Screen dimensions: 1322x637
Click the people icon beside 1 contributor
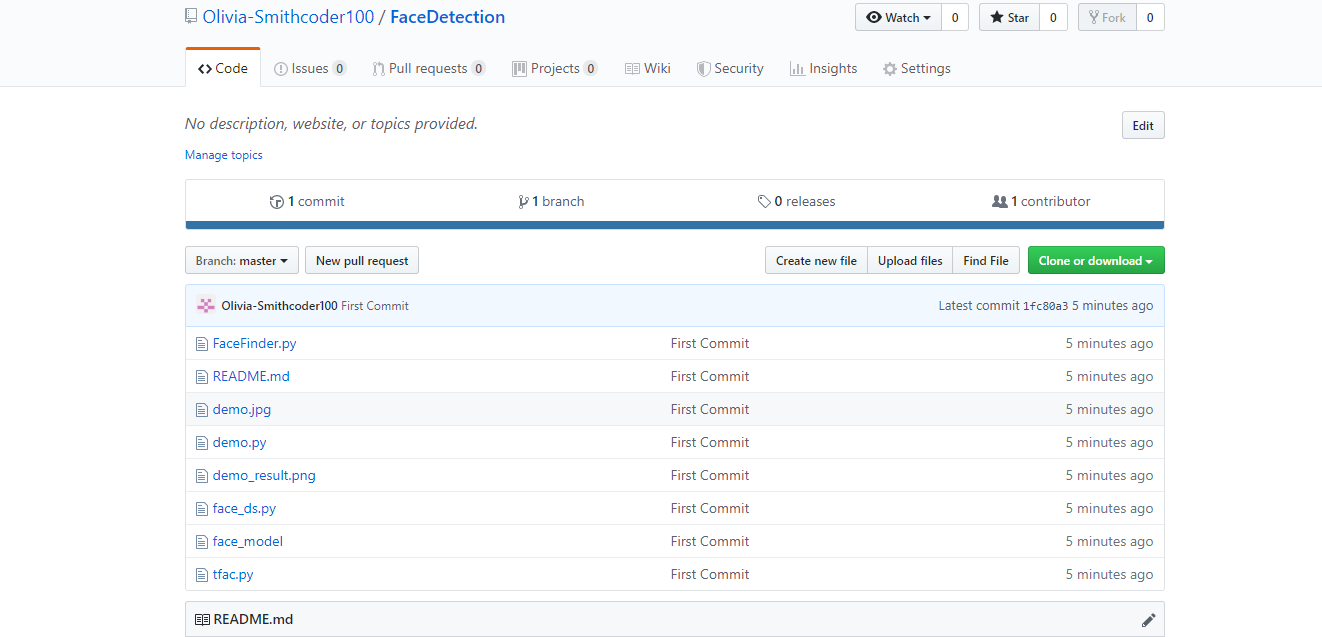(x=999, y=201)
